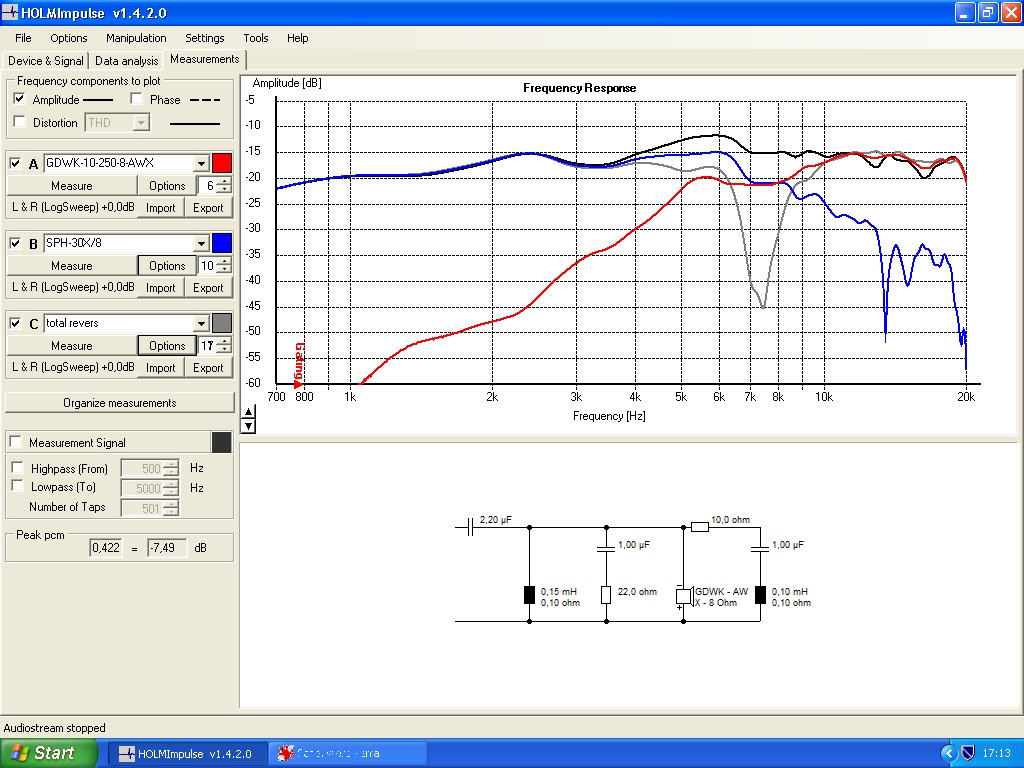1024x768 pixels.
Task: Click the graph scroll-down arrow icon
Action: coord(248,426)
